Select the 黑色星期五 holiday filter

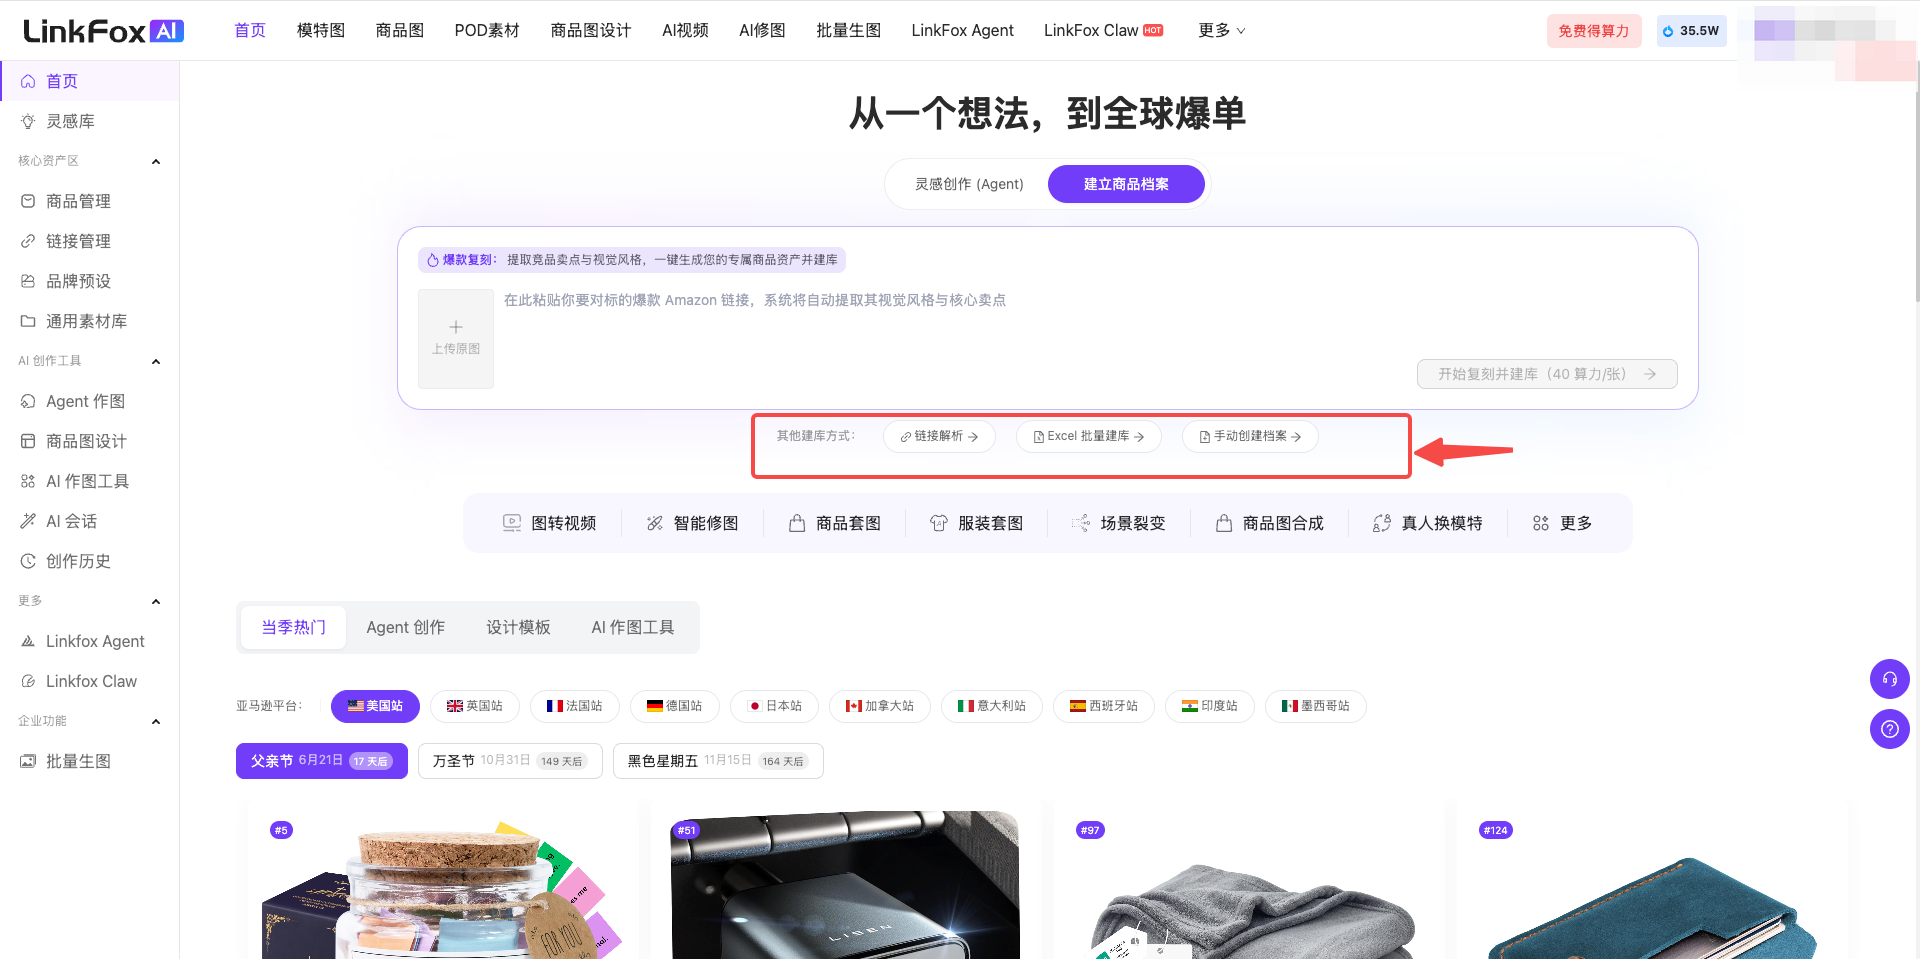(718, 761)
